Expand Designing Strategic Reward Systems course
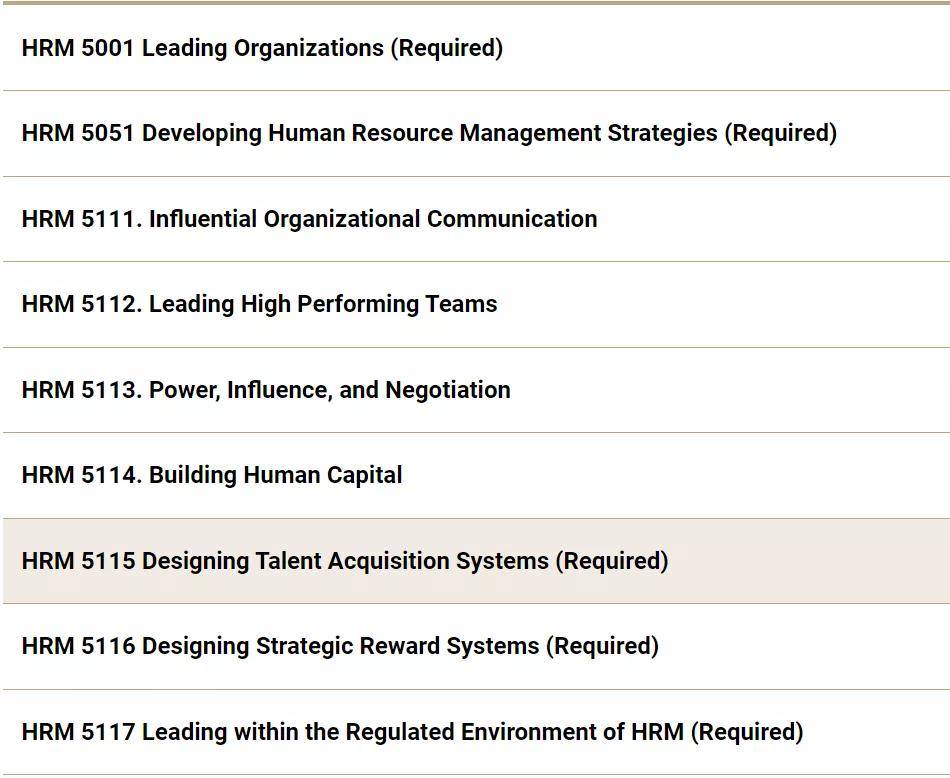Image resolution: width=950 pixels, height=778 pixels. coord(476,647)
